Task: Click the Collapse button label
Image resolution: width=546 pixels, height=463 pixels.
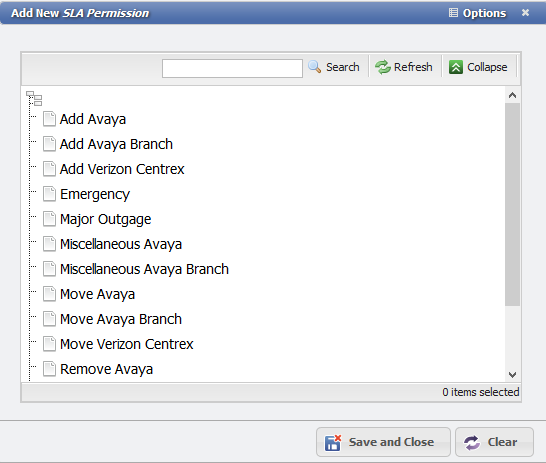Action: pyautogui.click(x=487, y=67)
